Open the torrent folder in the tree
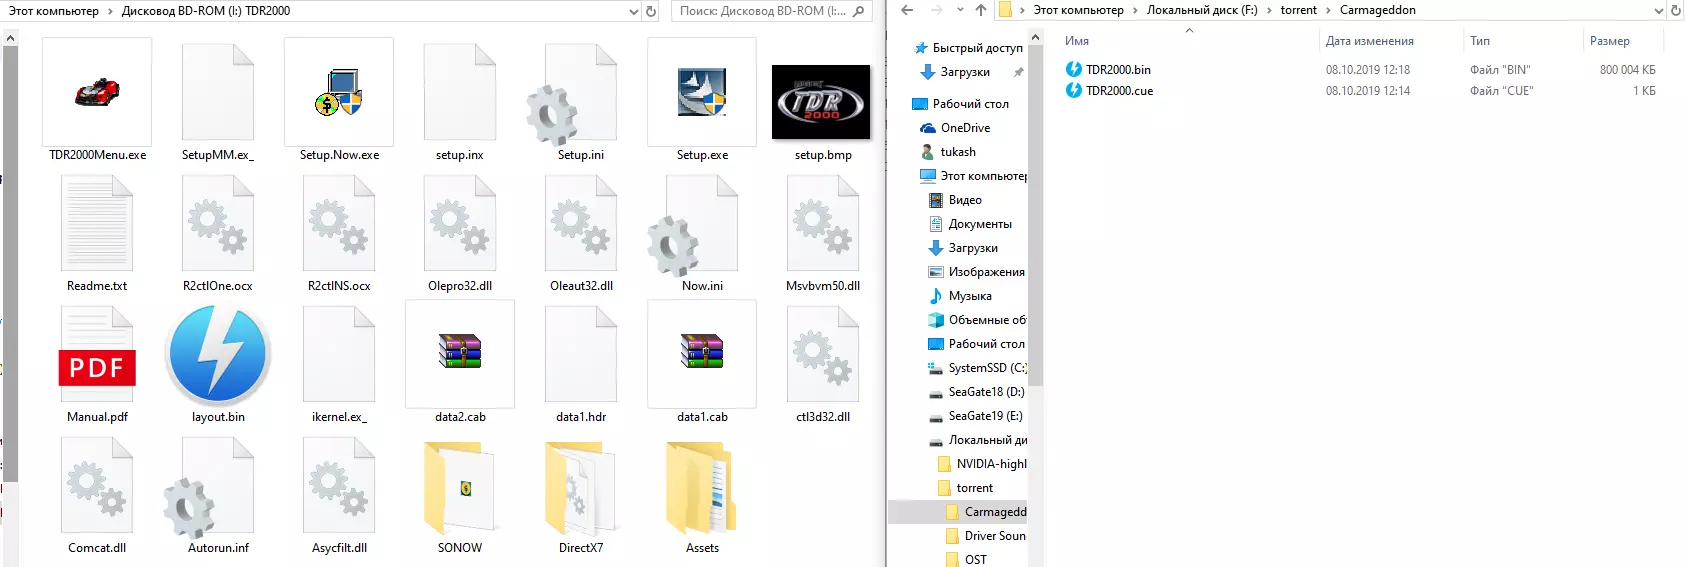Image resolution: width=1685 pixels, height=567 pixels. point(974,488)
